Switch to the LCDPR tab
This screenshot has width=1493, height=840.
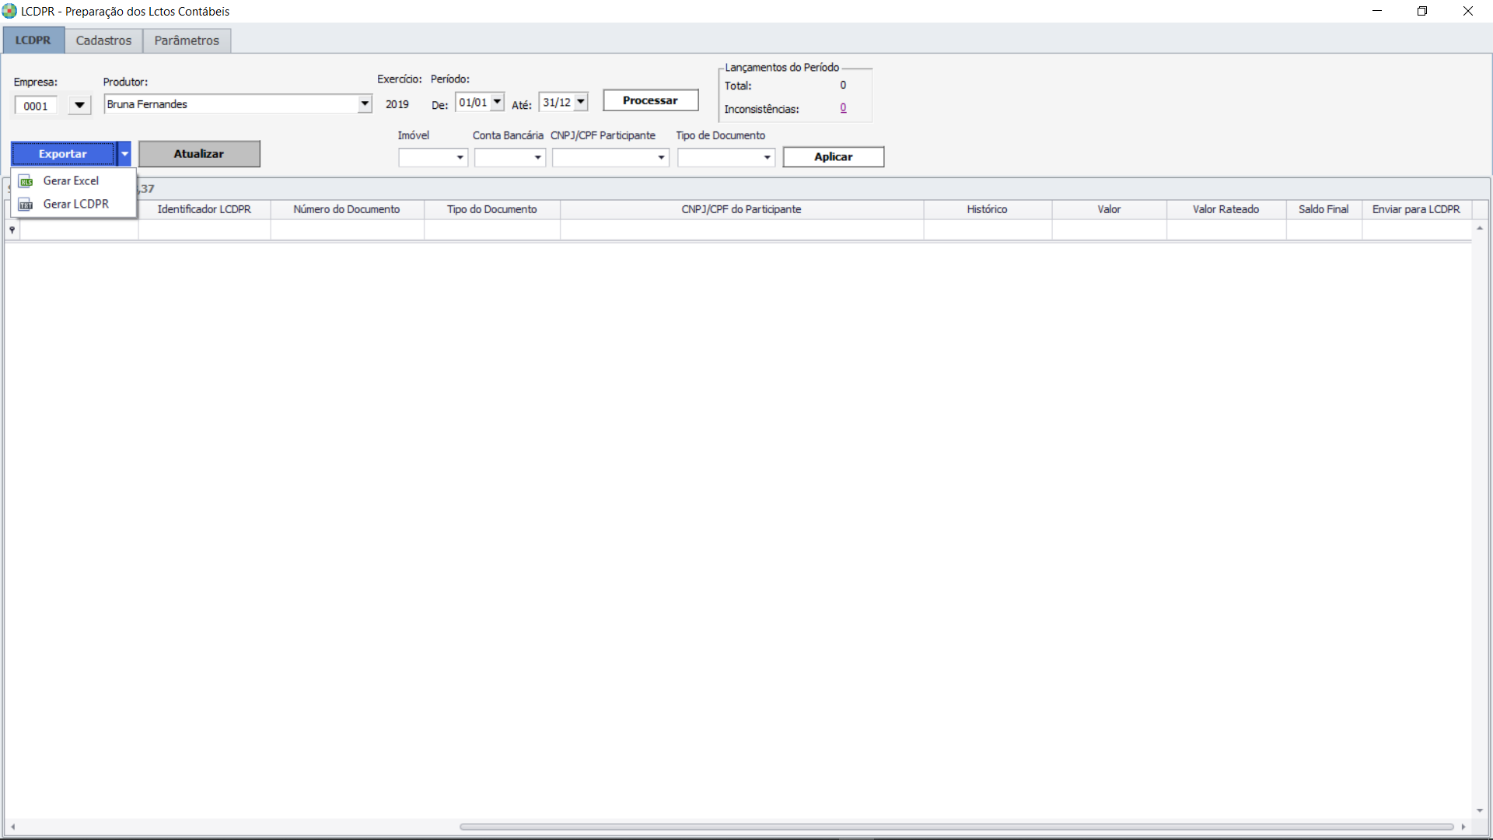(33, 41)
